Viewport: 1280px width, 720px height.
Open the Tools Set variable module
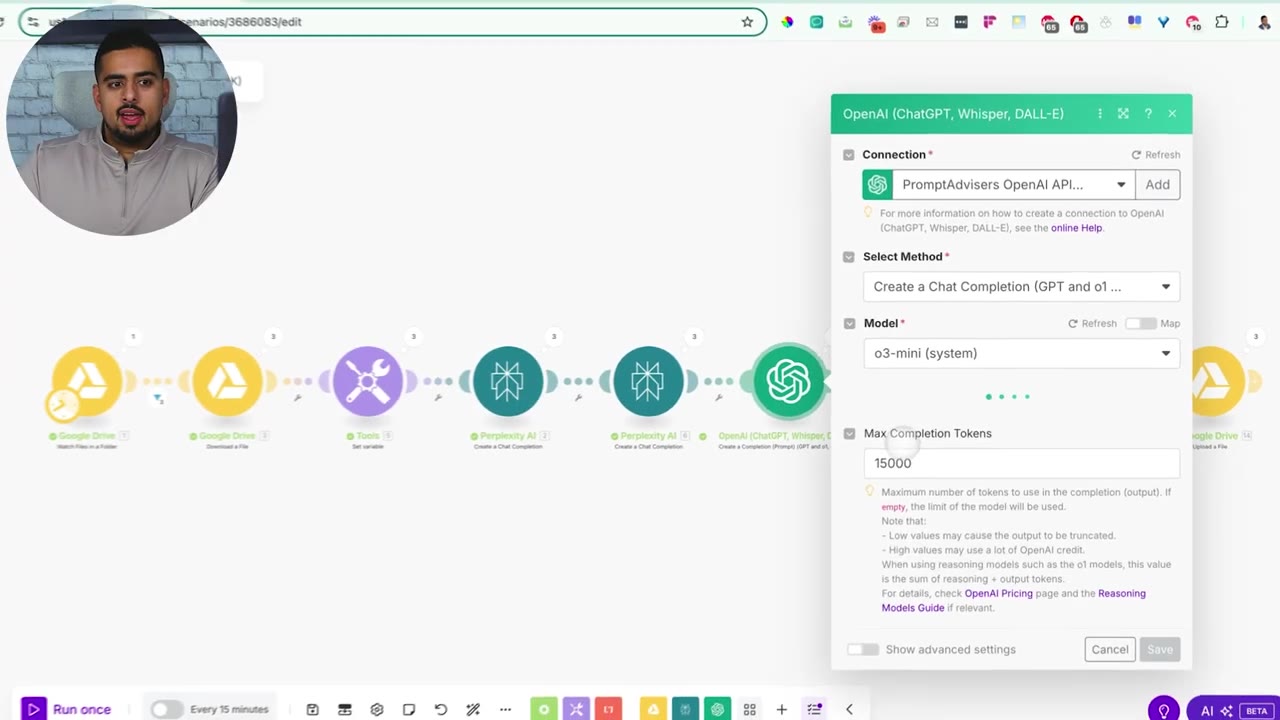click(x=368, y=381)
